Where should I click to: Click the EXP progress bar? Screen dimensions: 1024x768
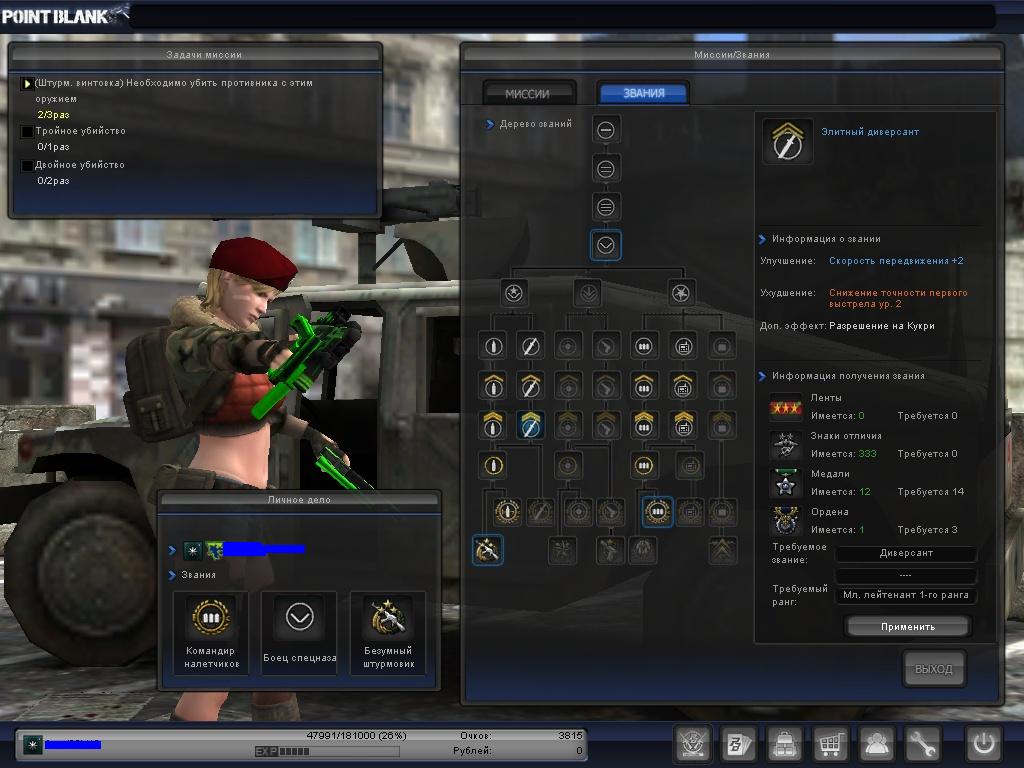pyautogui.click(x=327, y=752)
